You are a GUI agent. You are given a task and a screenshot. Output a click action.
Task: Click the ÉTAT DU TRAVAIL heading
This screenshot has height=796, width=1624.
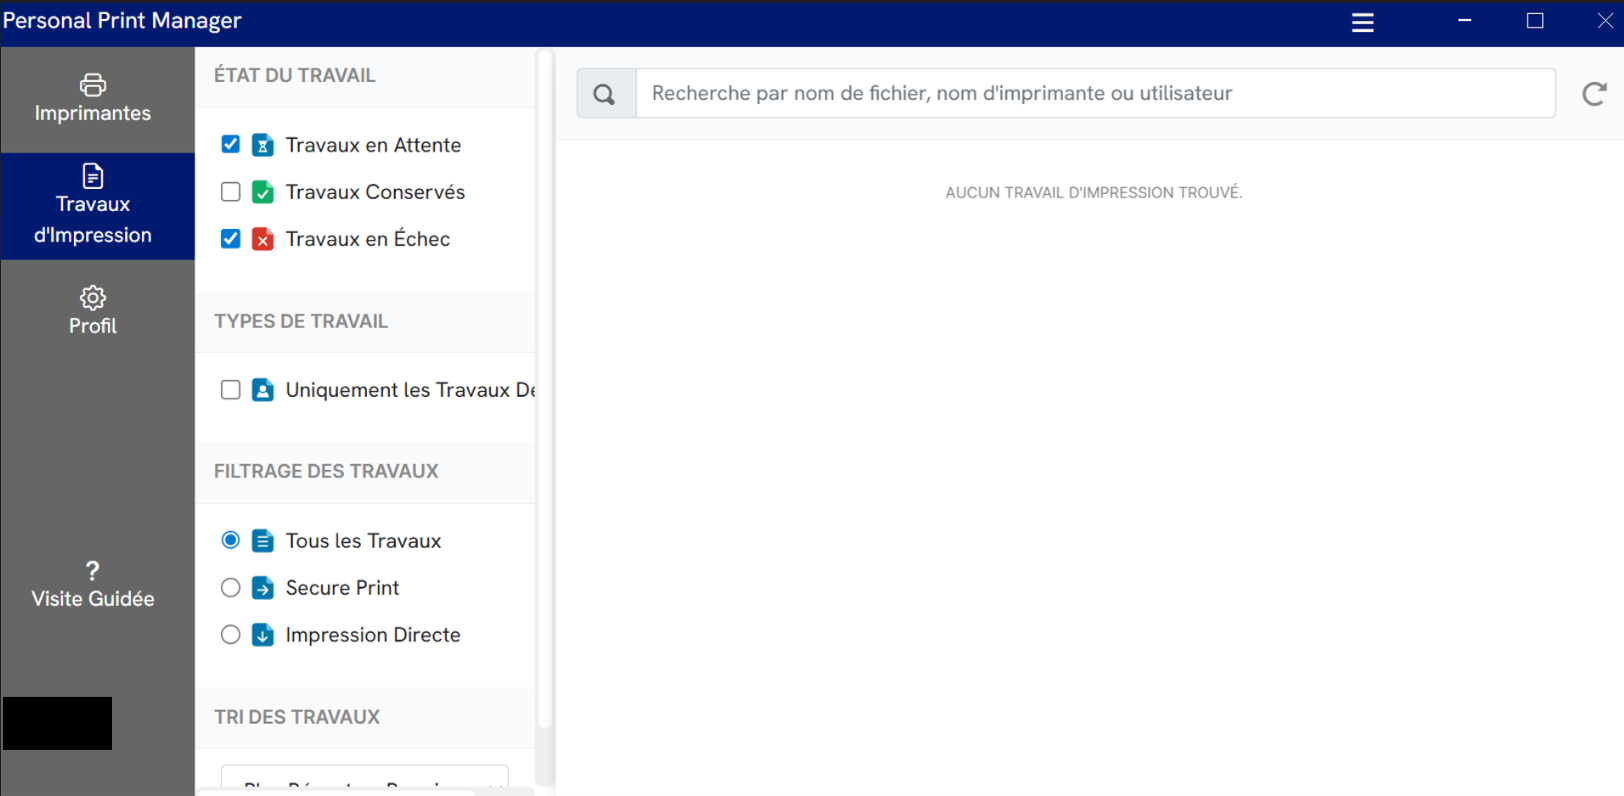click(x=295, y=75)
